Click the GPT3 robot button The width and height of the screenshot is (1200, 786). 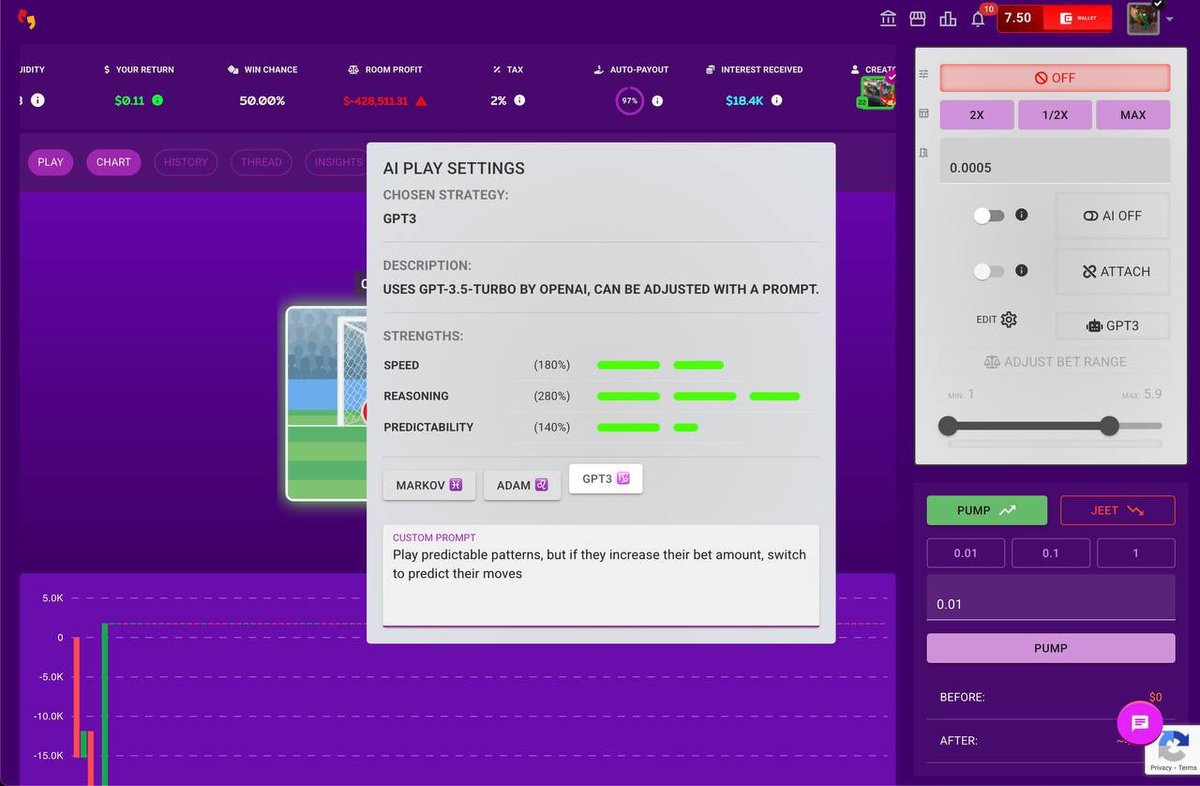tap(1112, 325)
